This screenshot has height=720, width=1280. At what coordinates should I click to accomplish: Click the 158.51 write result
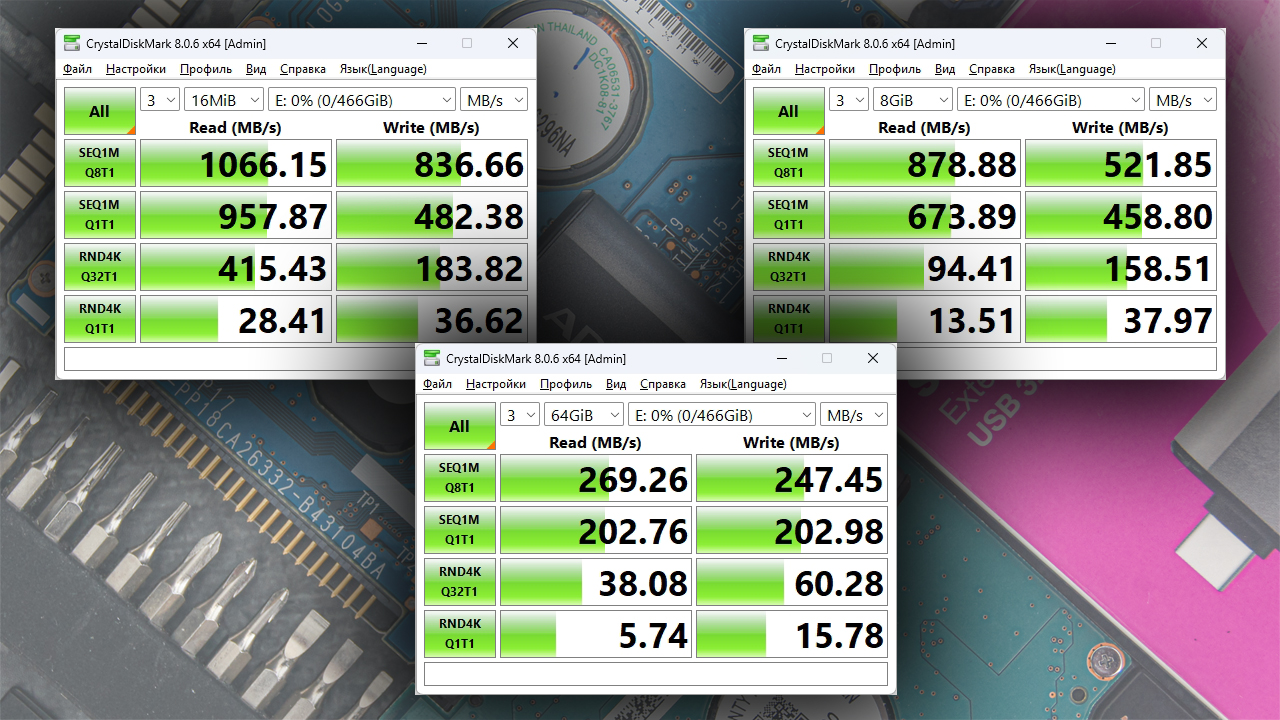pos(1121,267)
